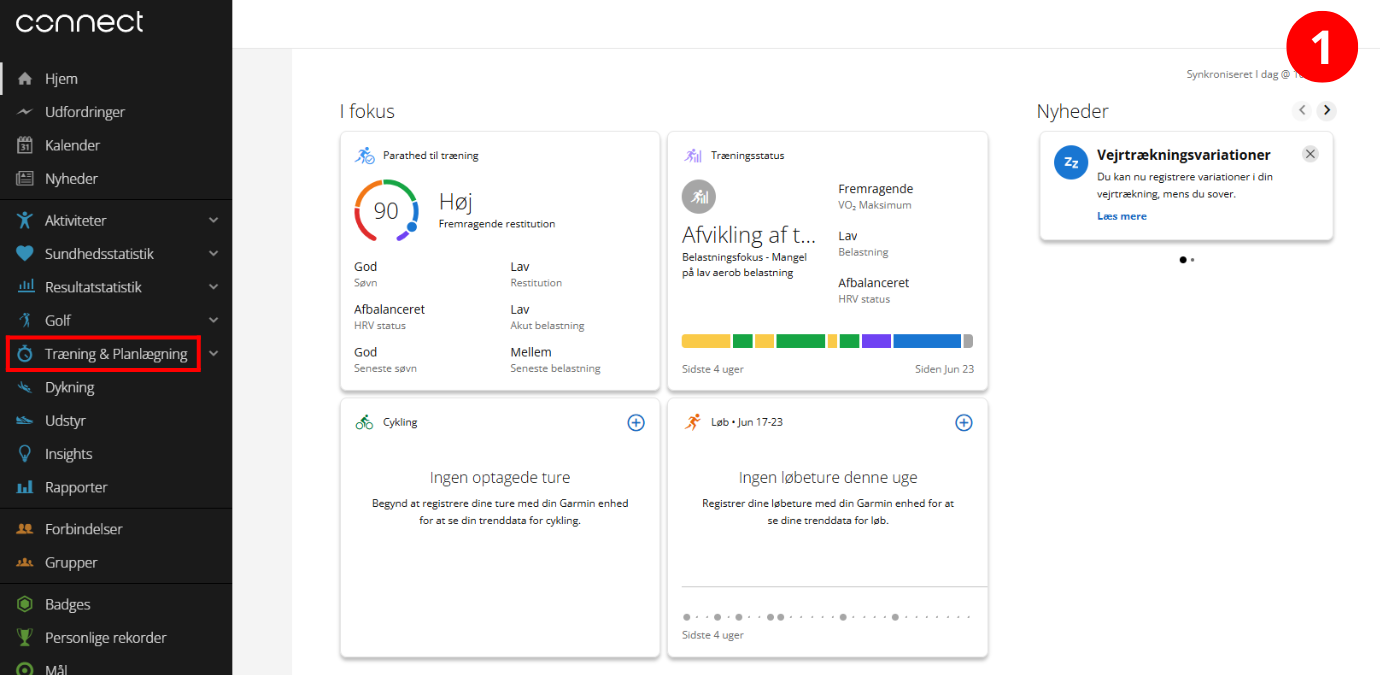Click the Personlige rekorder trophy icon
The image size is (1380, 675).
25,638
